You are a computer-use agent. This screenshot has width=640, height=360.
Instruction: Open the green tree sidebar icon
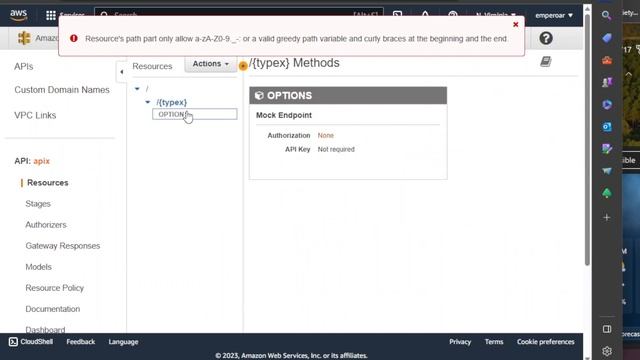(607, 193)
